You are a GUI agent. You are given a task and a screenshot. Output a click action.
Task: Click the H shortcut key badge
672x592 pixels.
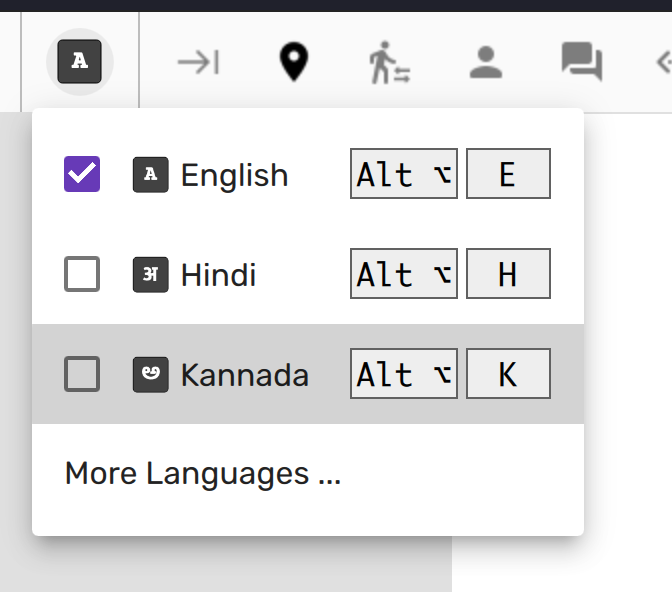tap(508, 275)
